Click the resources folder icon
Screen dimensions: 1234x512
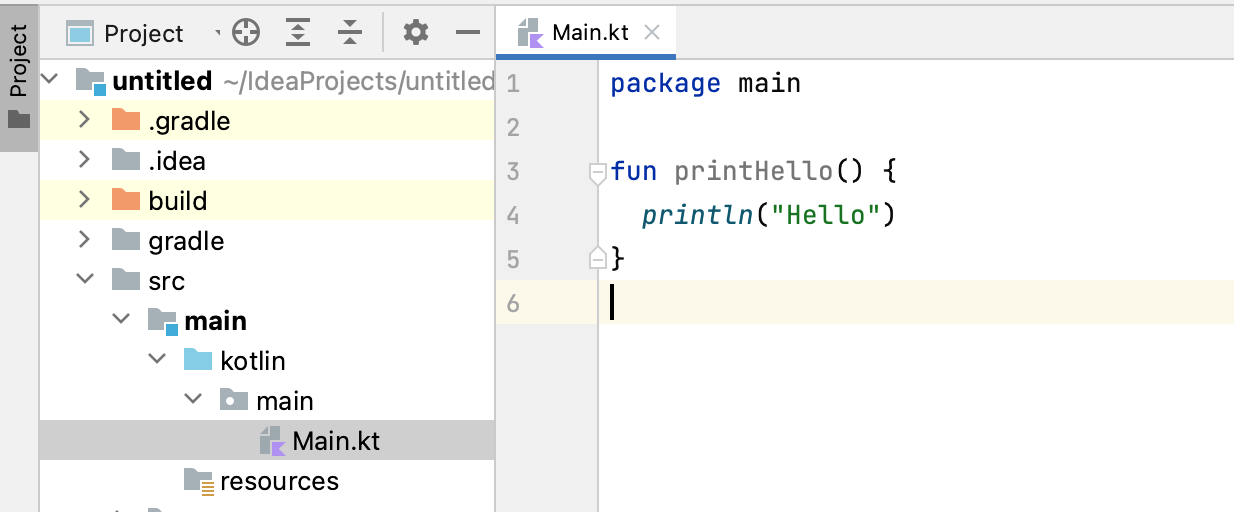pyautogui.click(x=199, y=481)
